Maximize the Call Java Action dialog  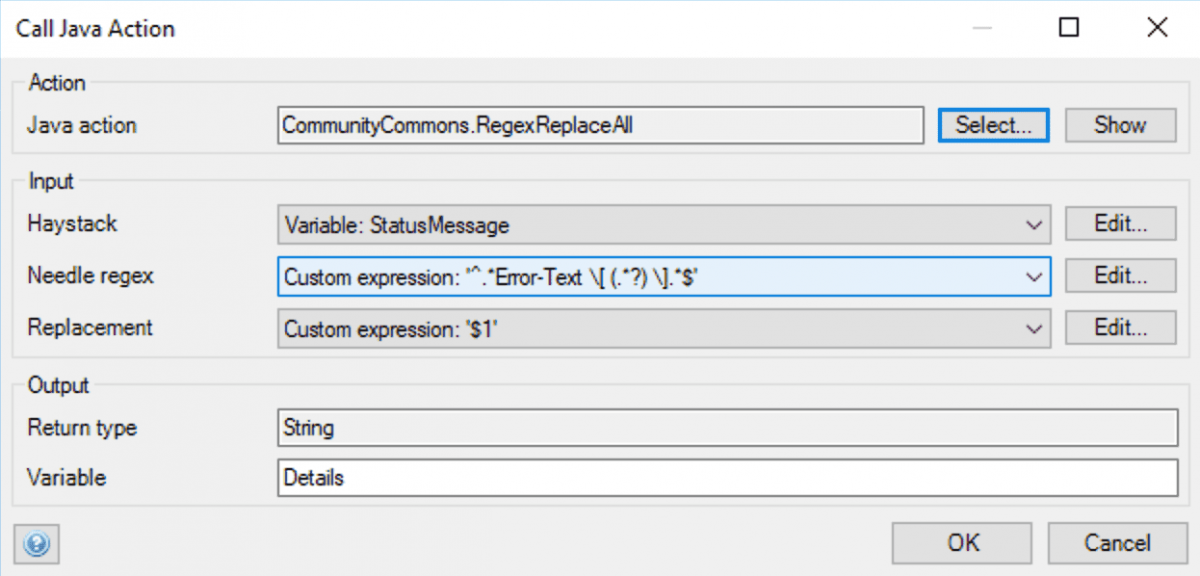[x=1068, y=28]
